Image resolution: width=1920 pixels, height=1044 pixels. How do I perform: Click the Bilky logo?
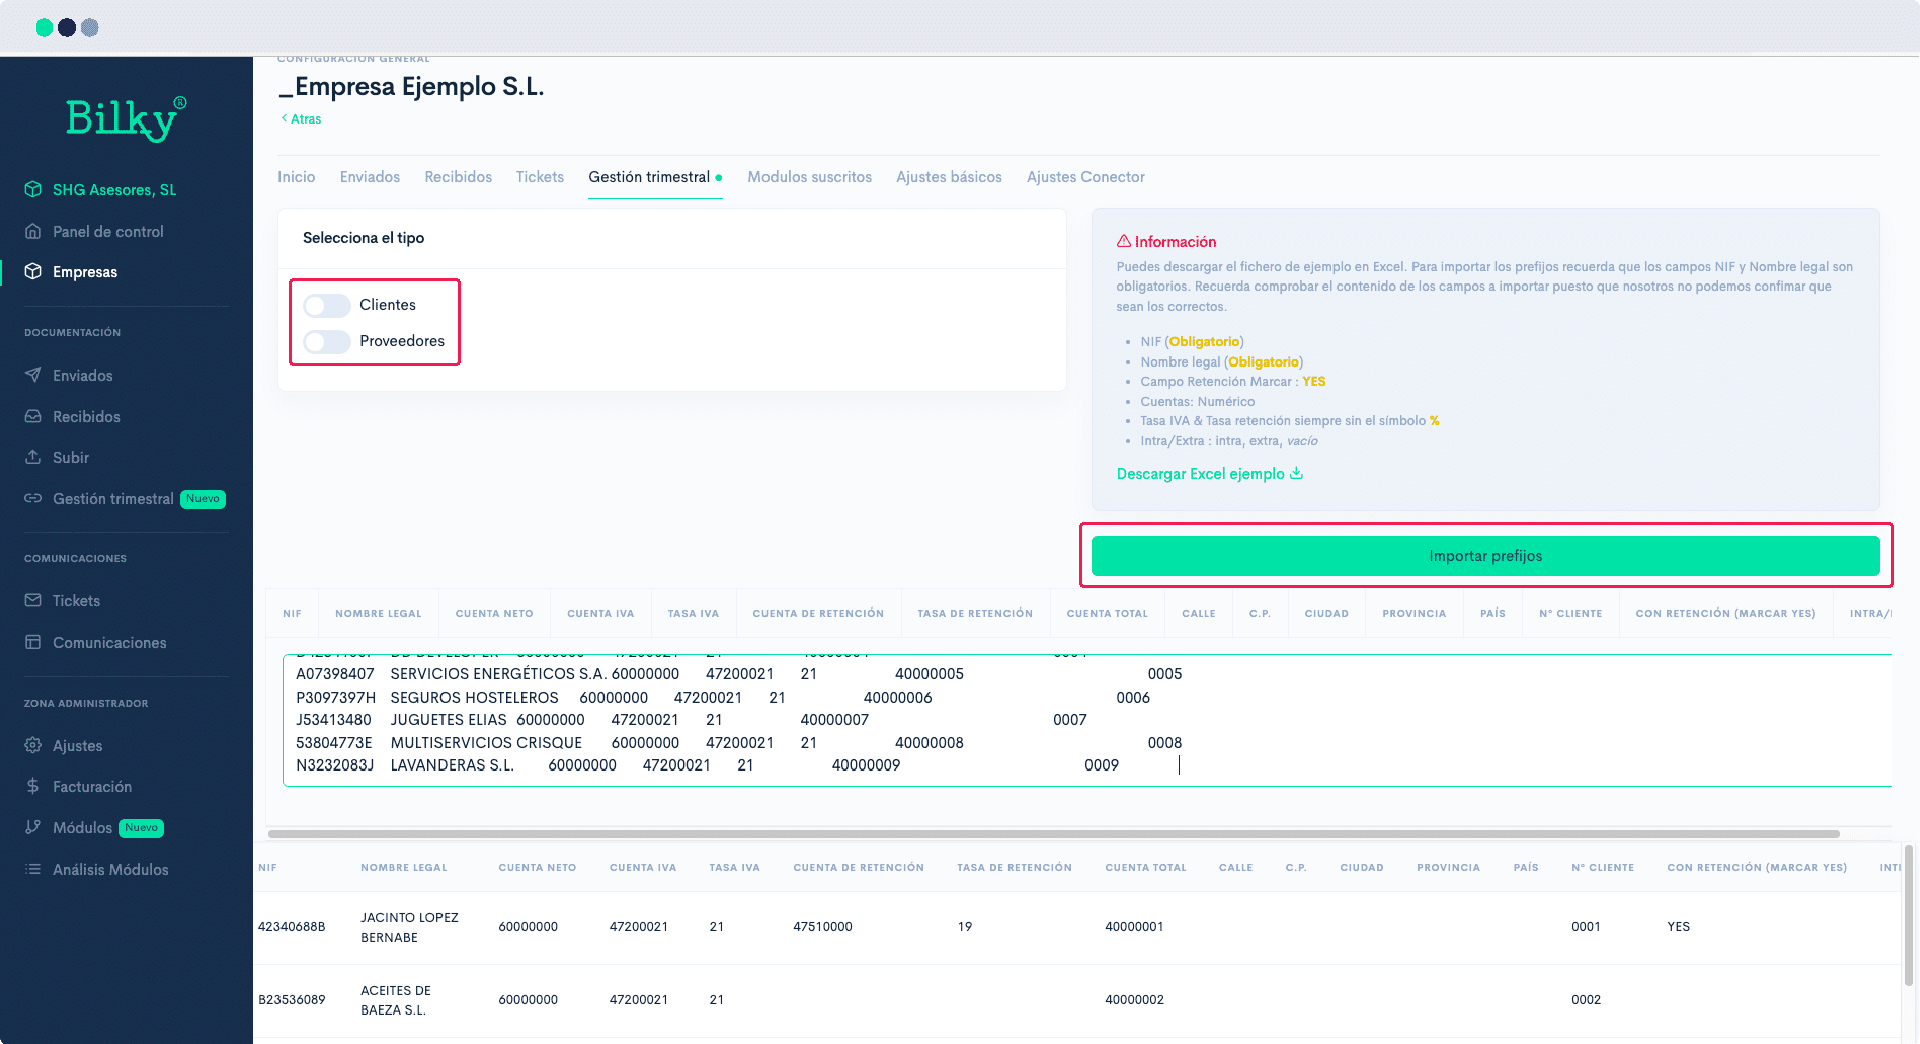coord(126,119)
